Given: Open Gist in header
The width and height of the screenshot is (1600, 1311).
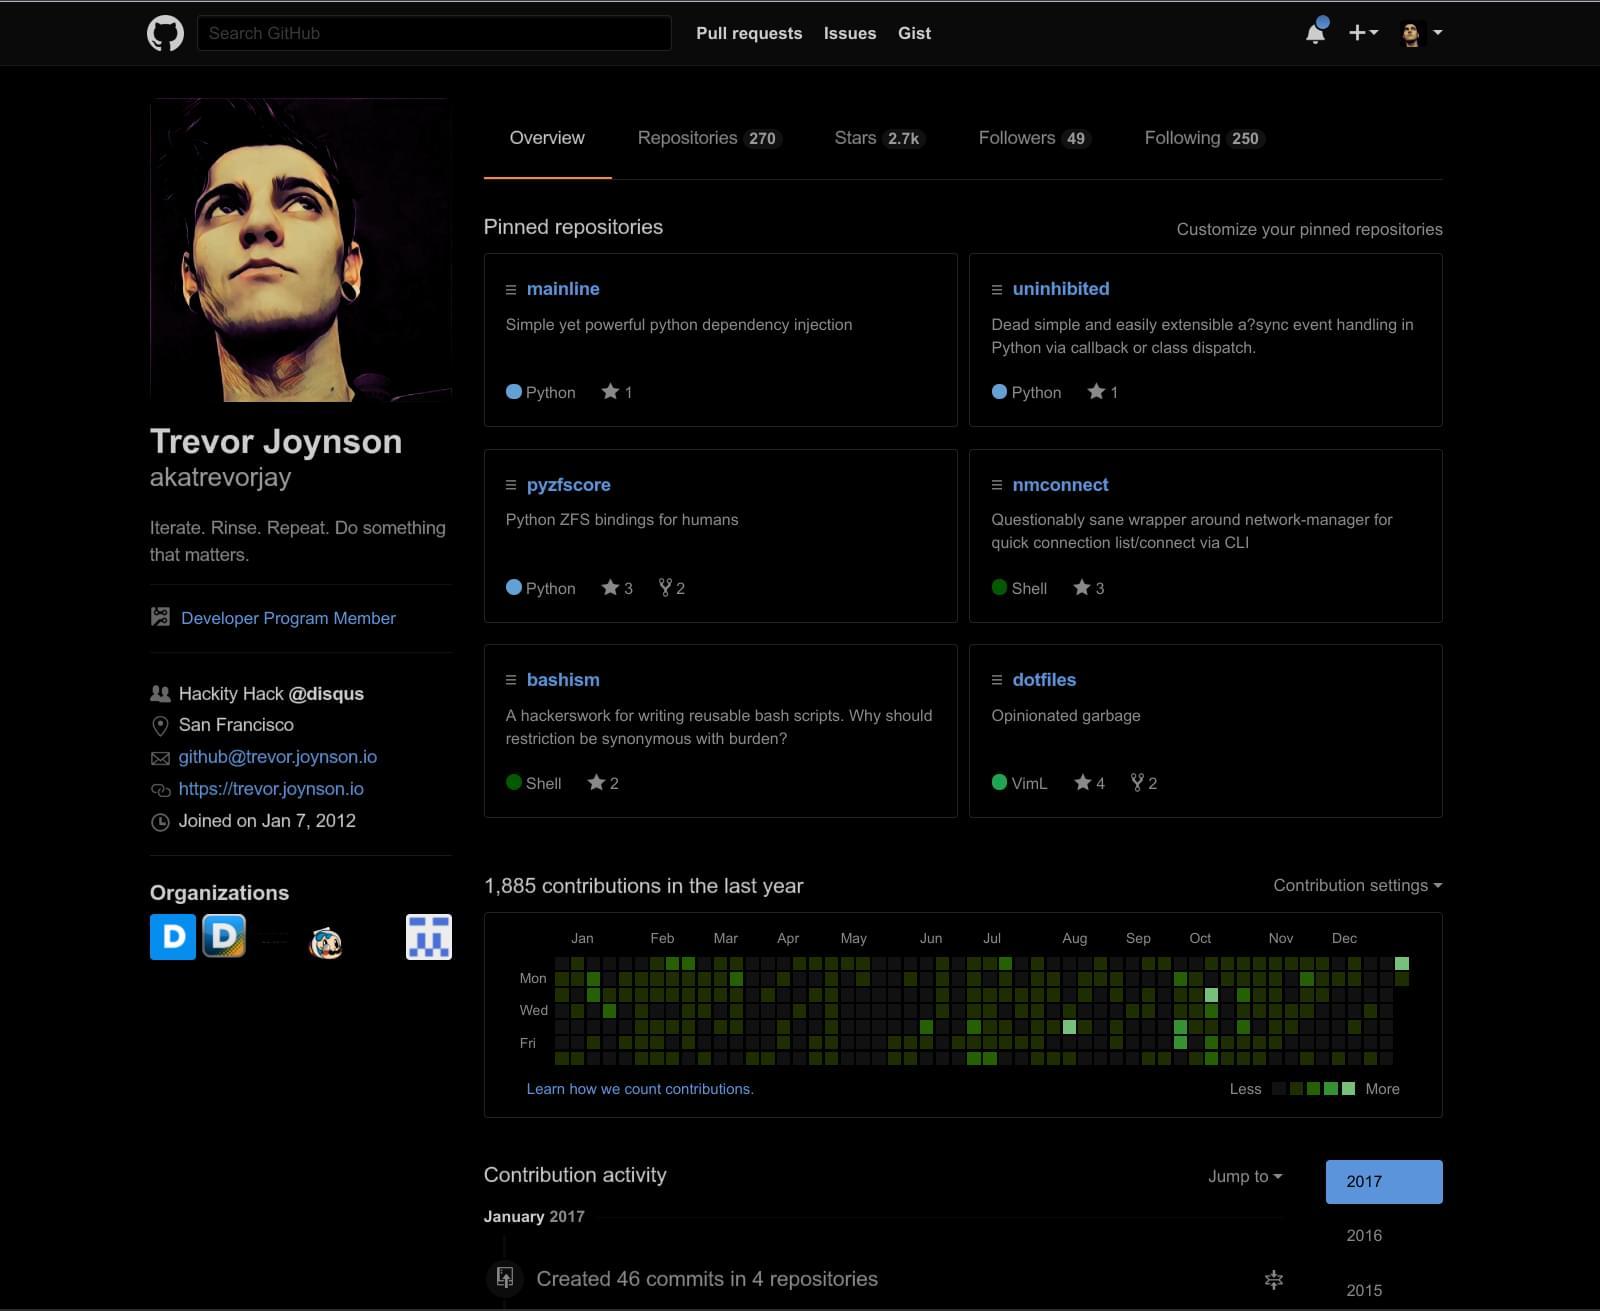Looking at the screenshot, I should pos(914,33).
